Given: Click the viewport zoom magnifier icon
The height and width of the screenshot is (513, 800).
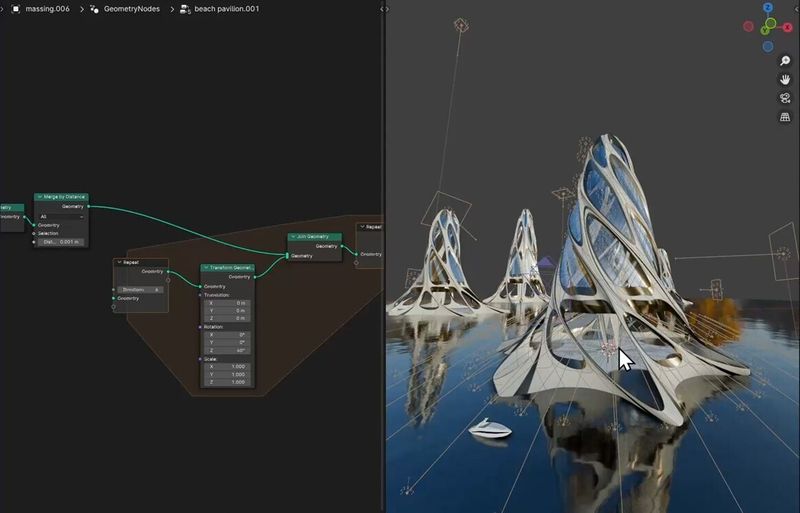Looking at the screenshot, I should (785, 61).
